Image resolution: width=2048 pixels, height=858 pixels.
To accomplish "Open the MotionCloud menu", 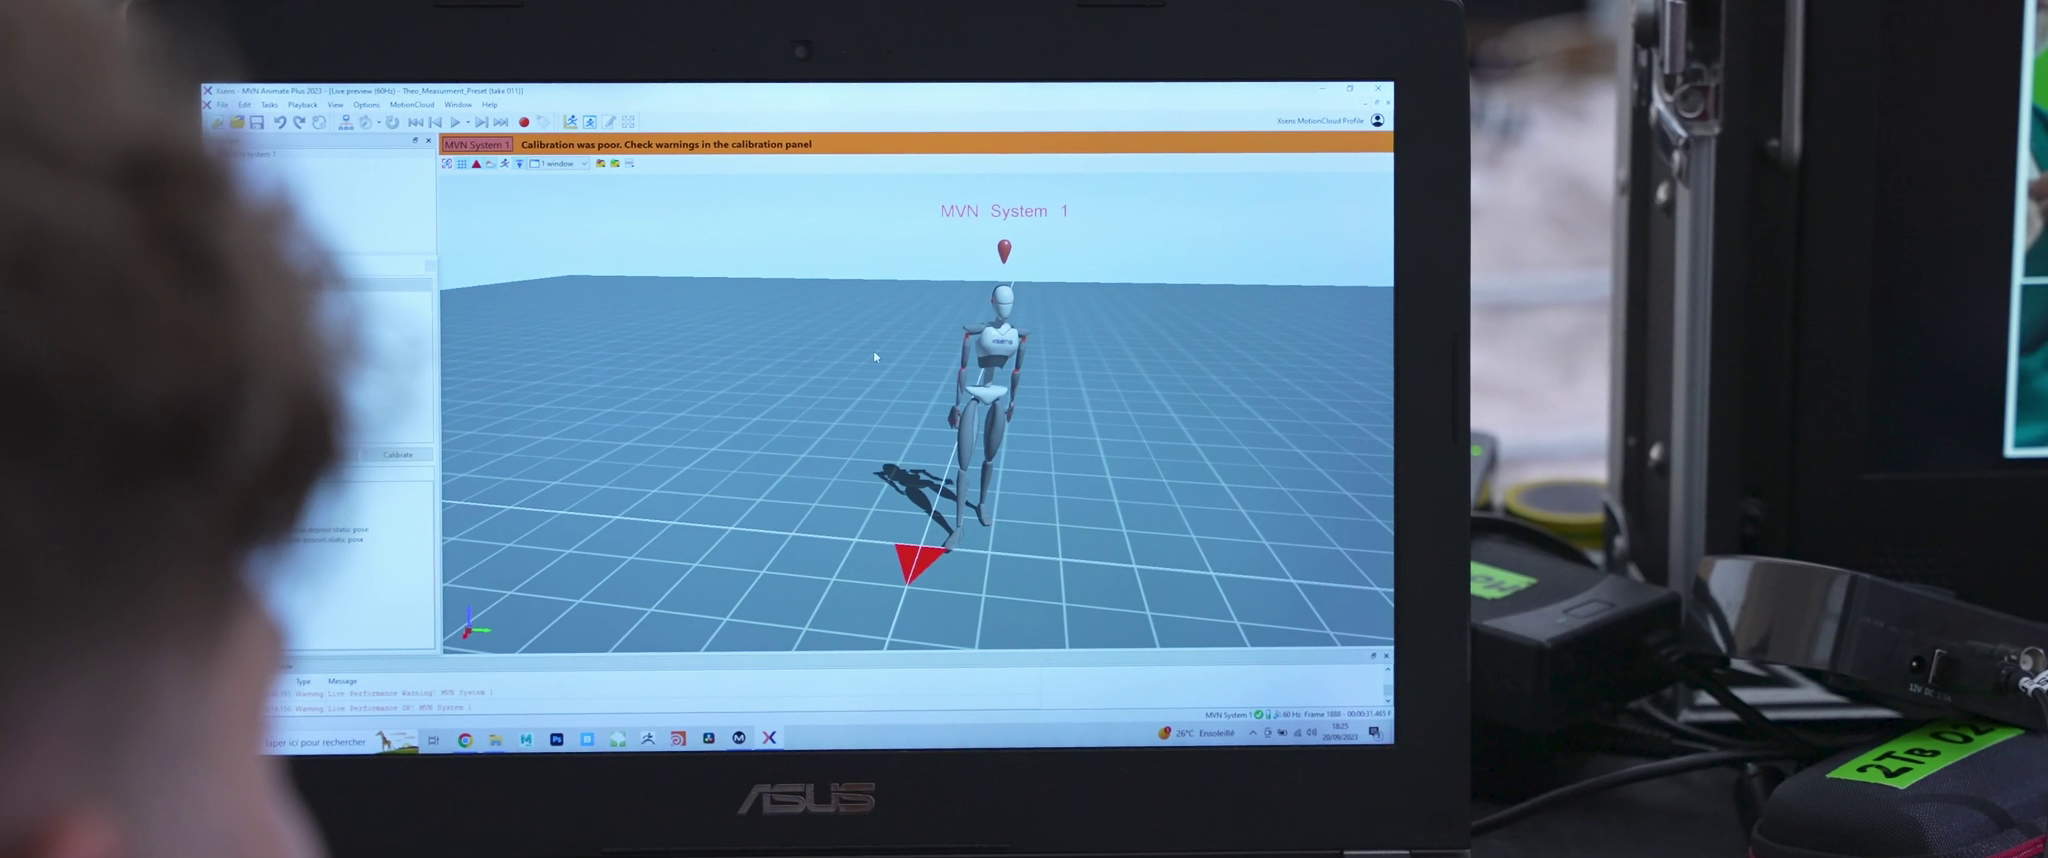I will click(412, 105).
